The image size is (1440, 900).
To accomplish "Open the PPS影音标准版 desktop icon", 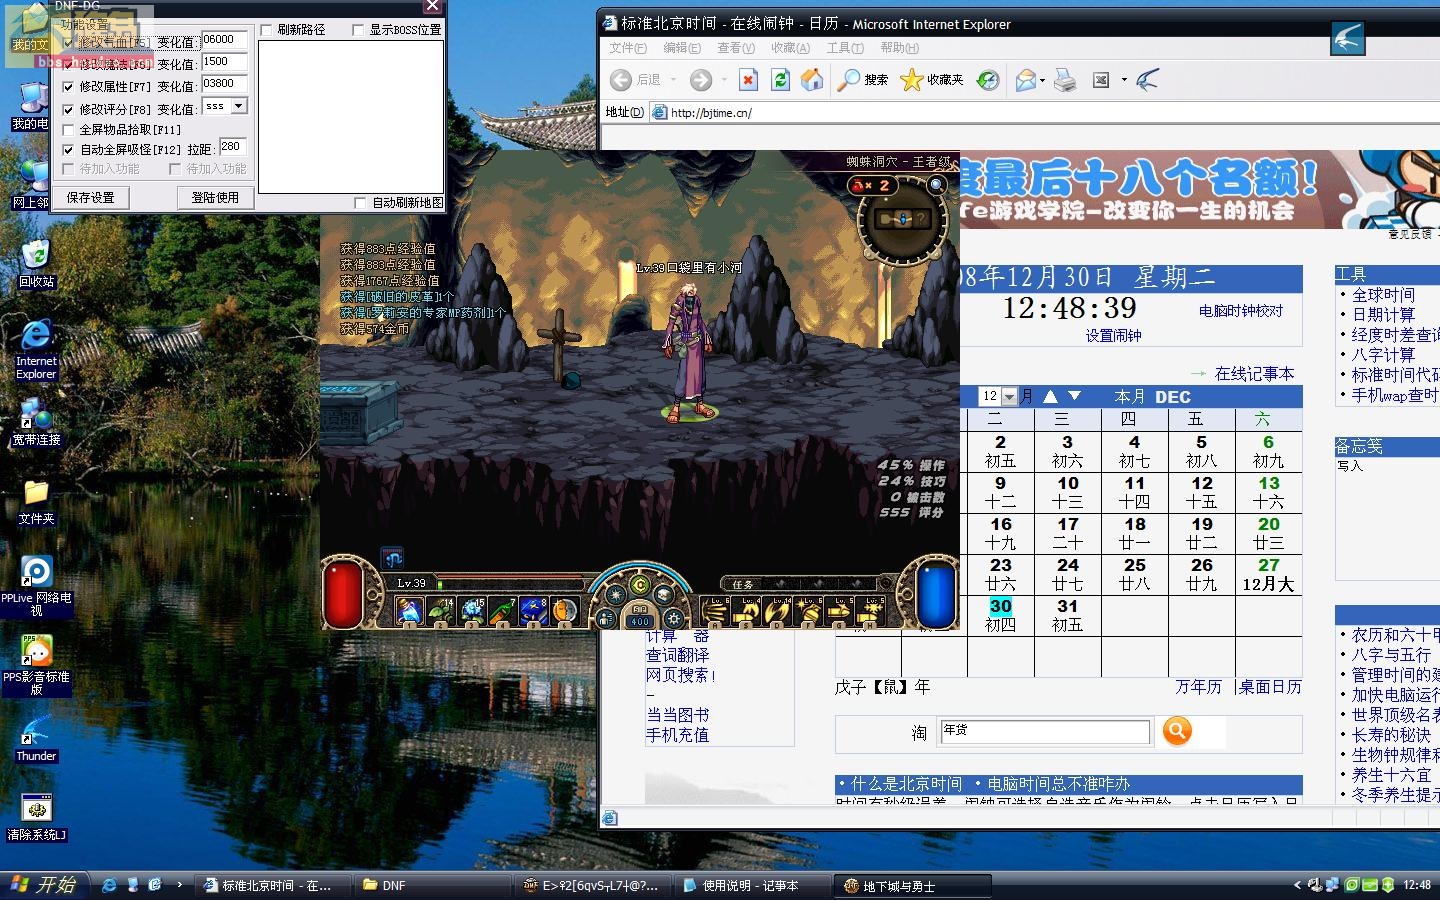I will 36,665.
